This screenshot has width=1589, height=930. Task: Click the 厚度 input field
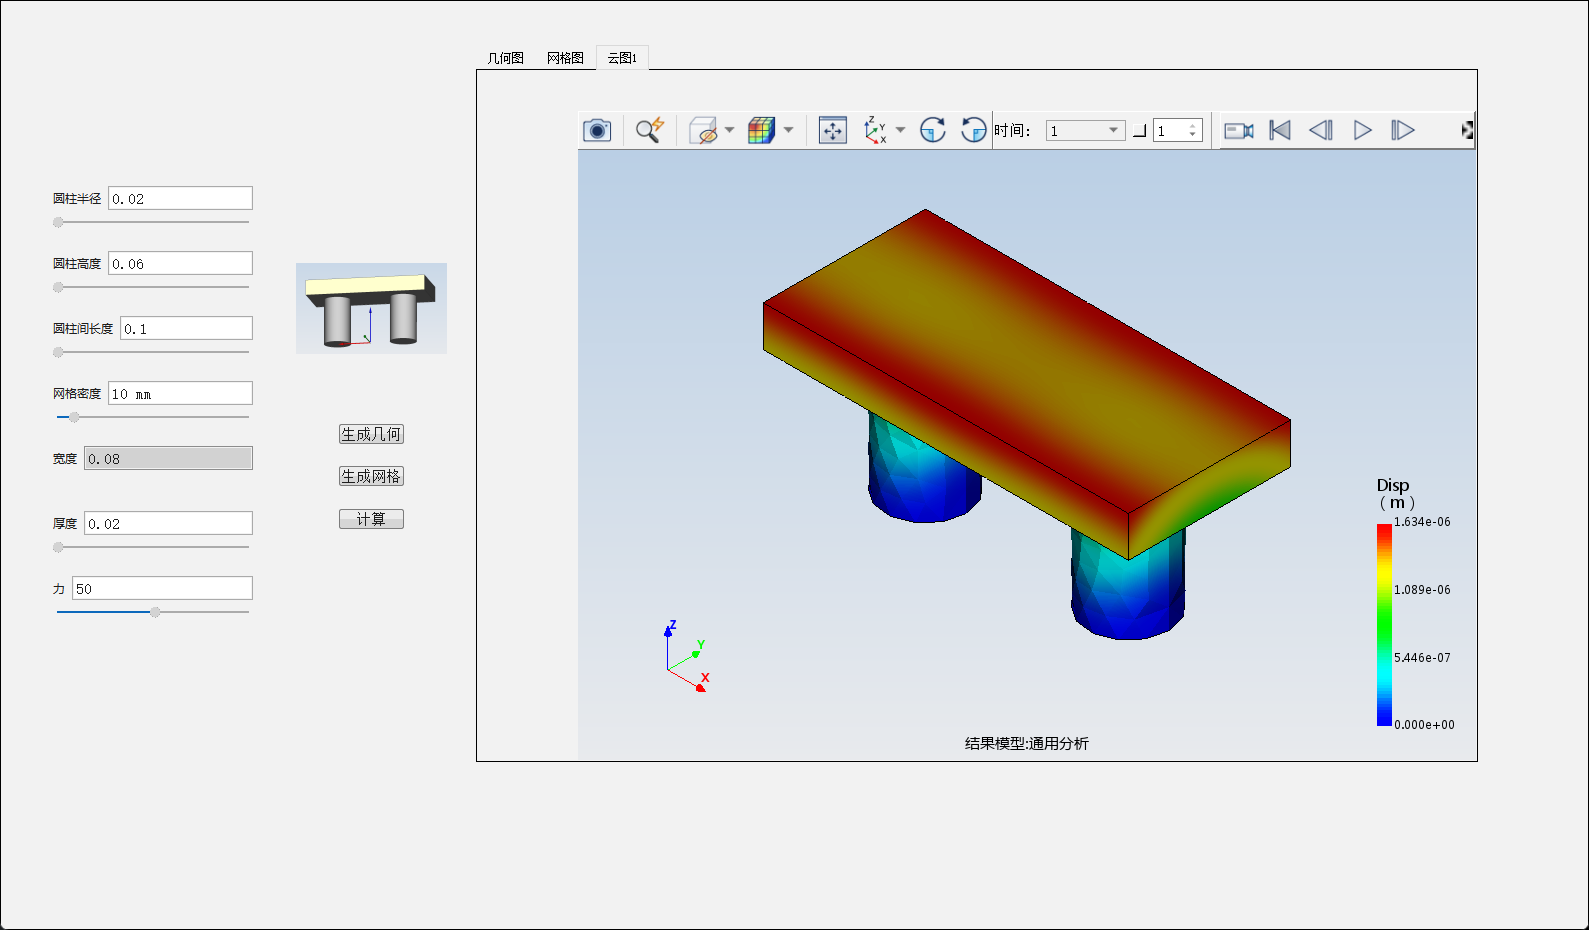tap(168, 523)
